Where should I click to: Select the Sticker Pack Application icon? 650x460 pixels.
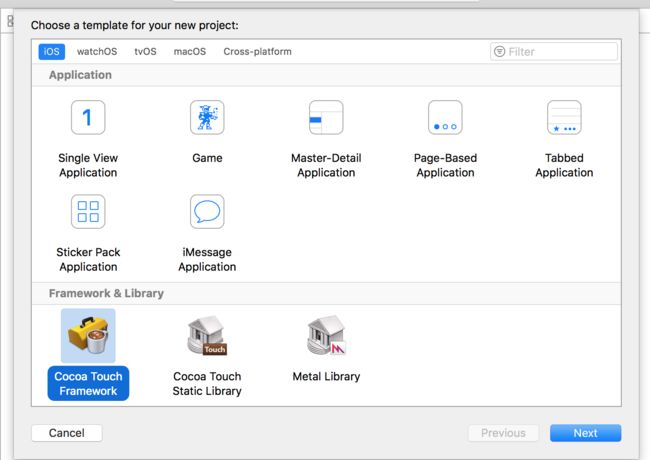click(x=88, y=211)
